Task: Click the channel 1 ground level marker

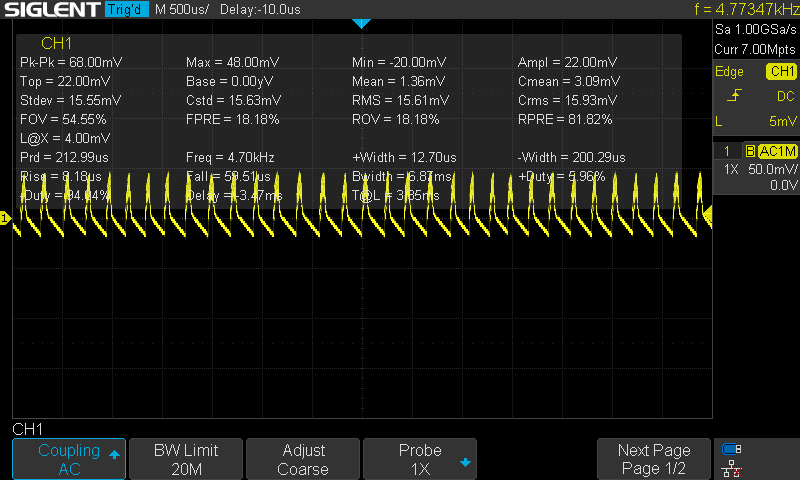Action: point(5,219)
